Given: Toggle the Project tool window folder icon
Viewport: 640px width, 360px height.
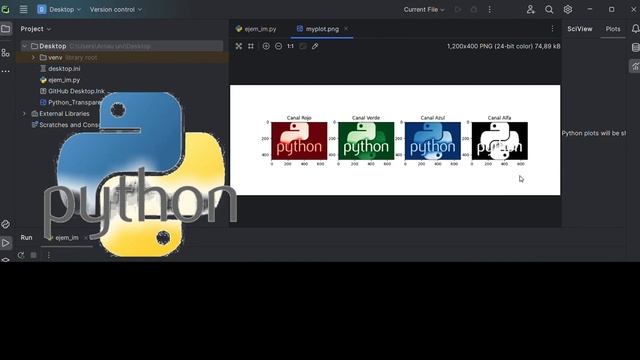Looking at the screenshot, I should point(6,29).
